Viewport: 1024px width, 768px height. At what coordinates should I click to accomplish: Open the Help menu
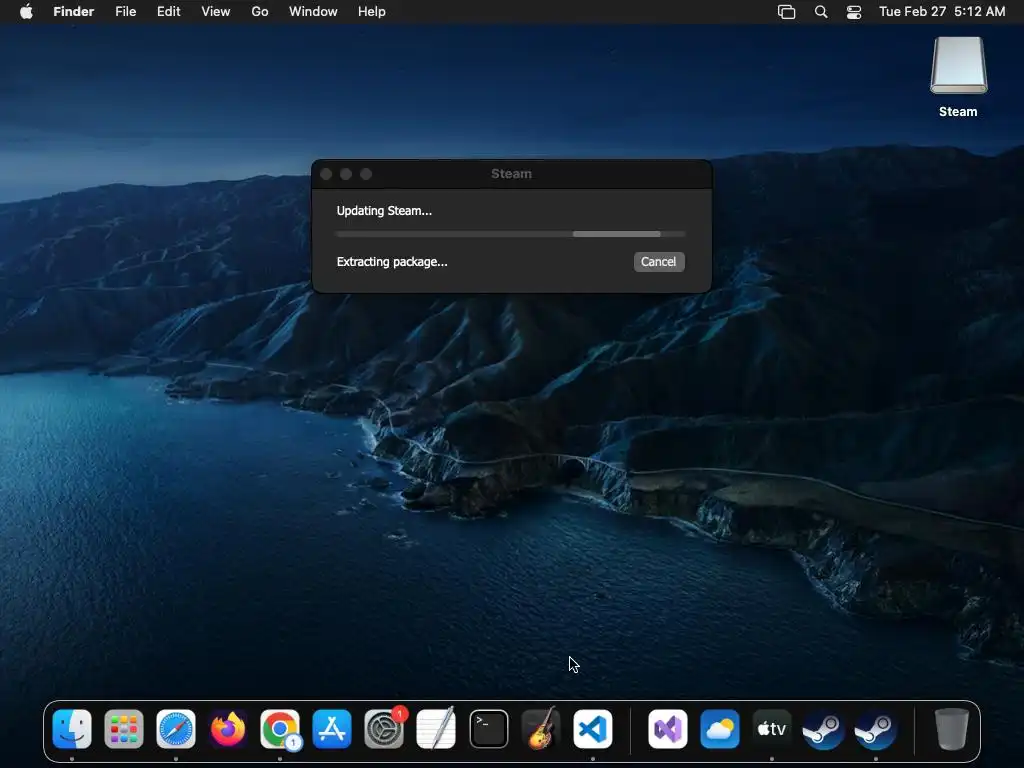pyautogui.click(x=372, y=12)
